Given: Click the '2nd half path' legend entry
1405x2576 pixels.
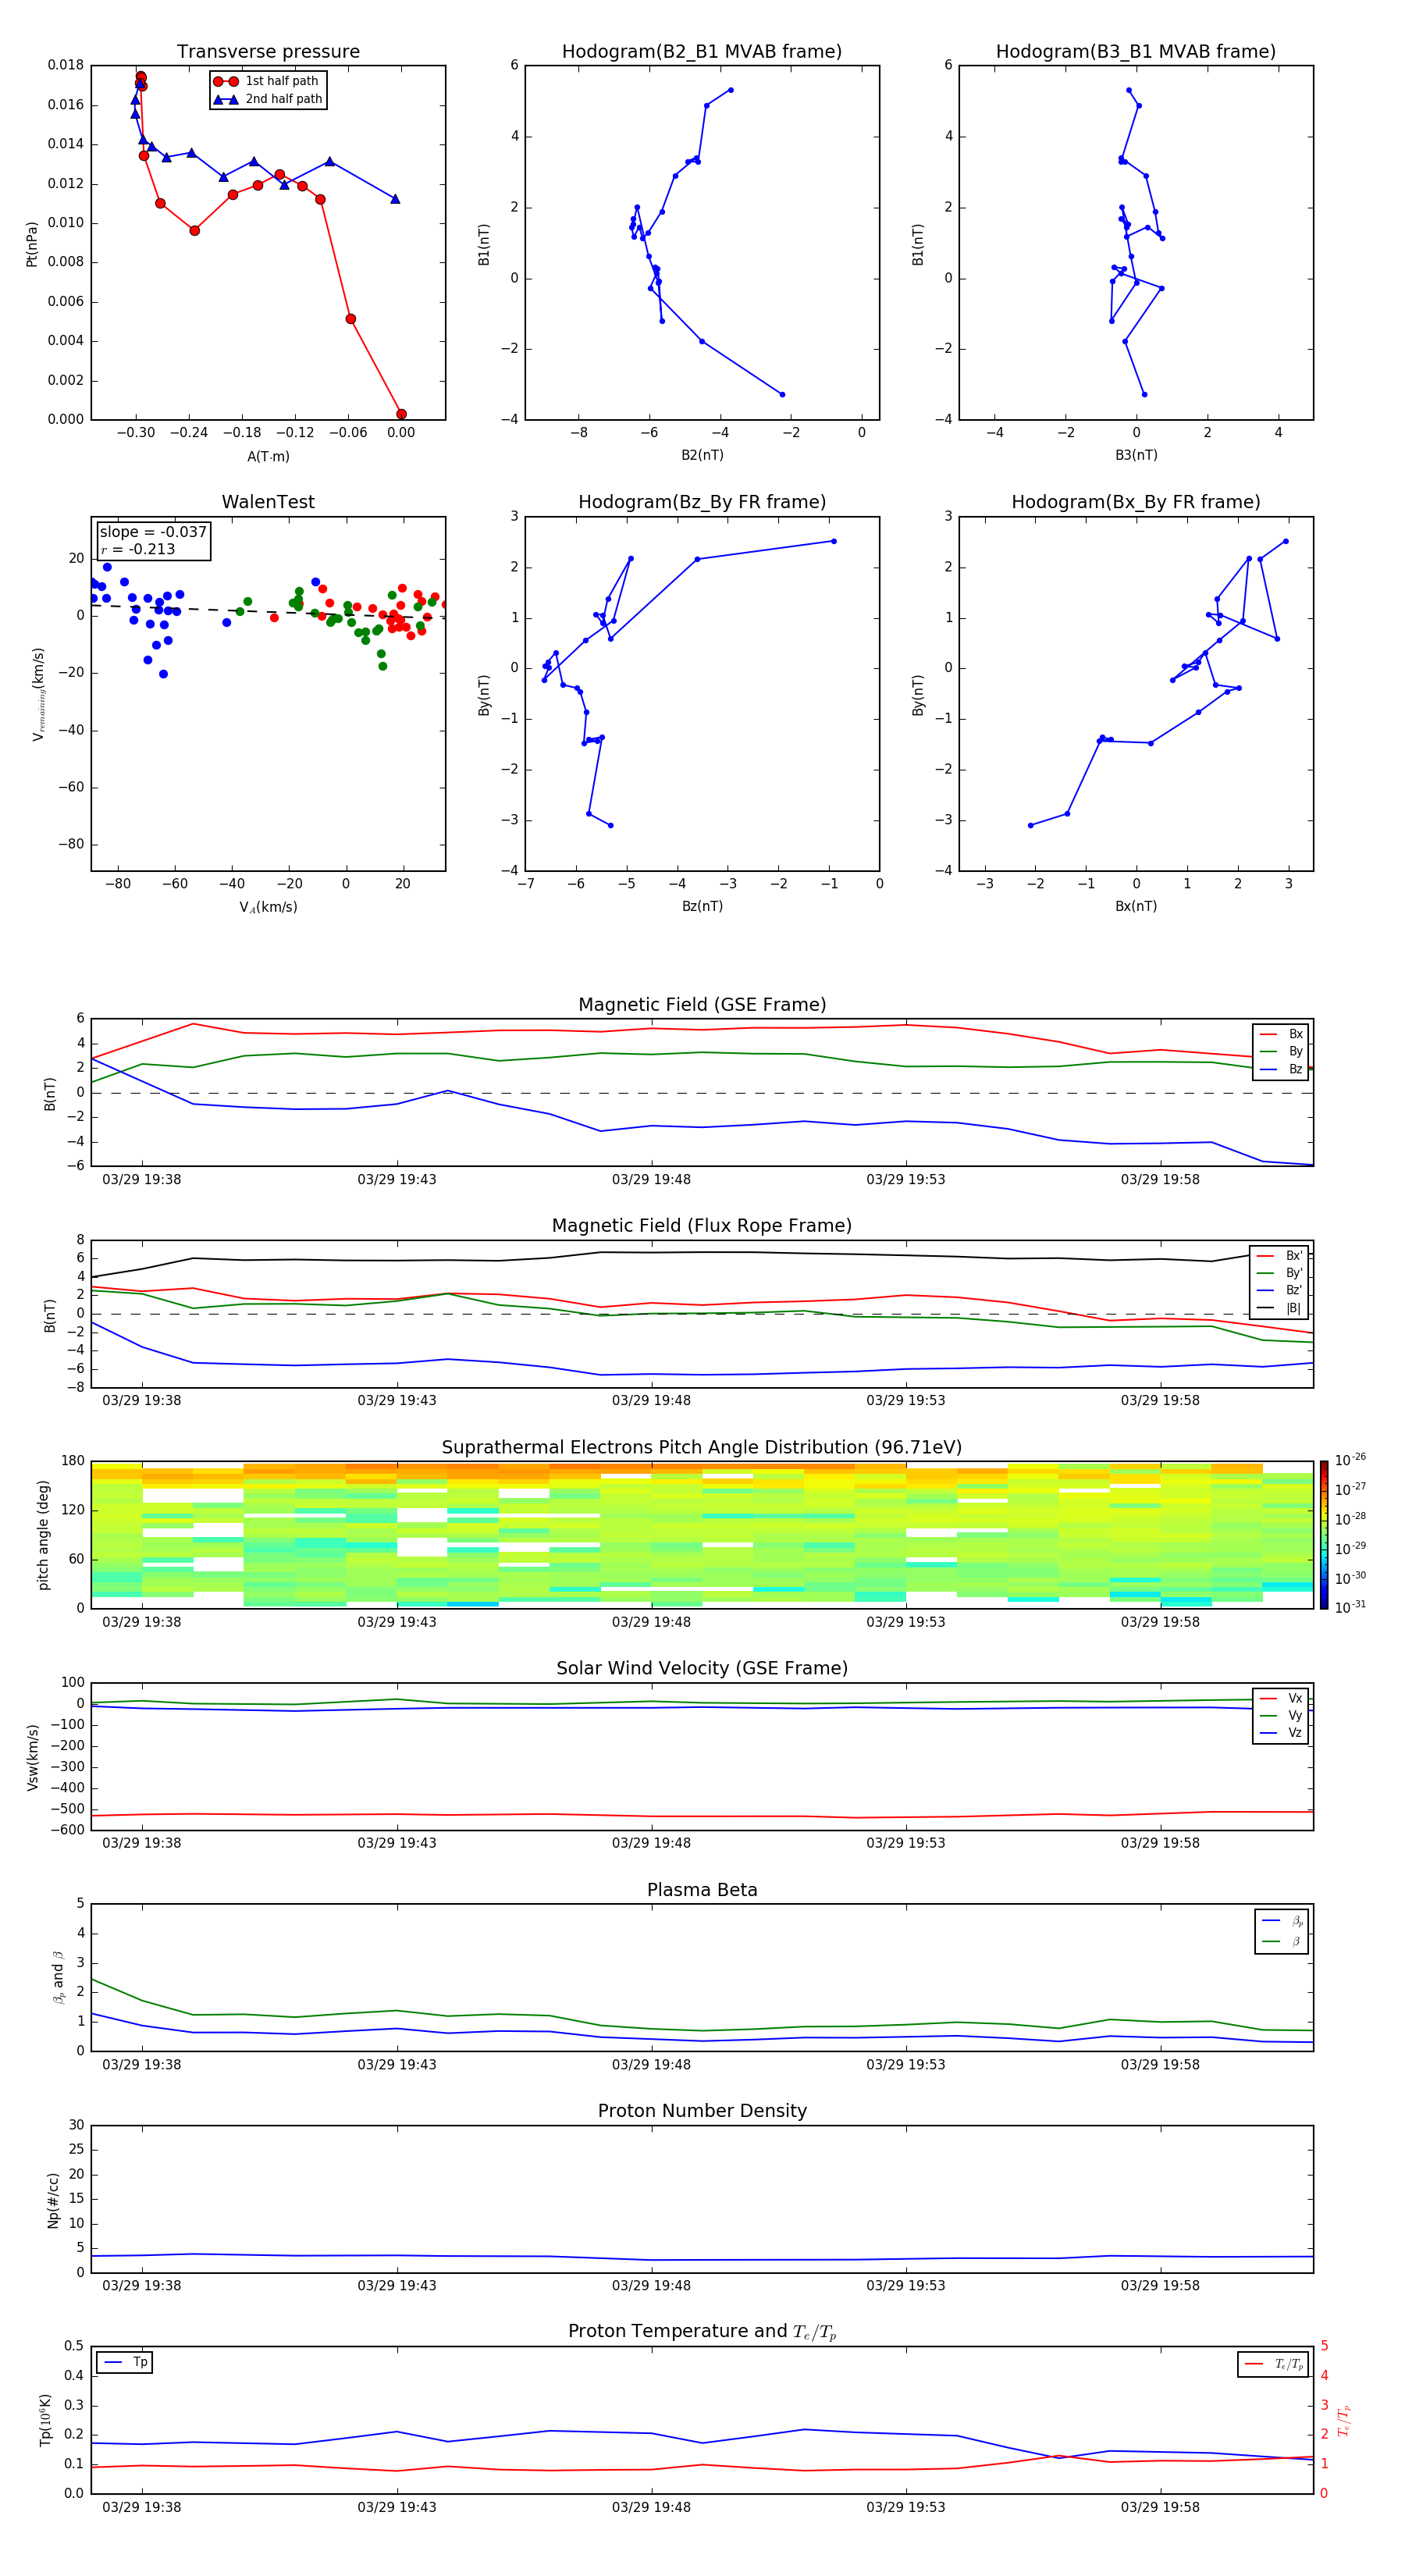Looking at the screenshot, I should click(268, 99).
